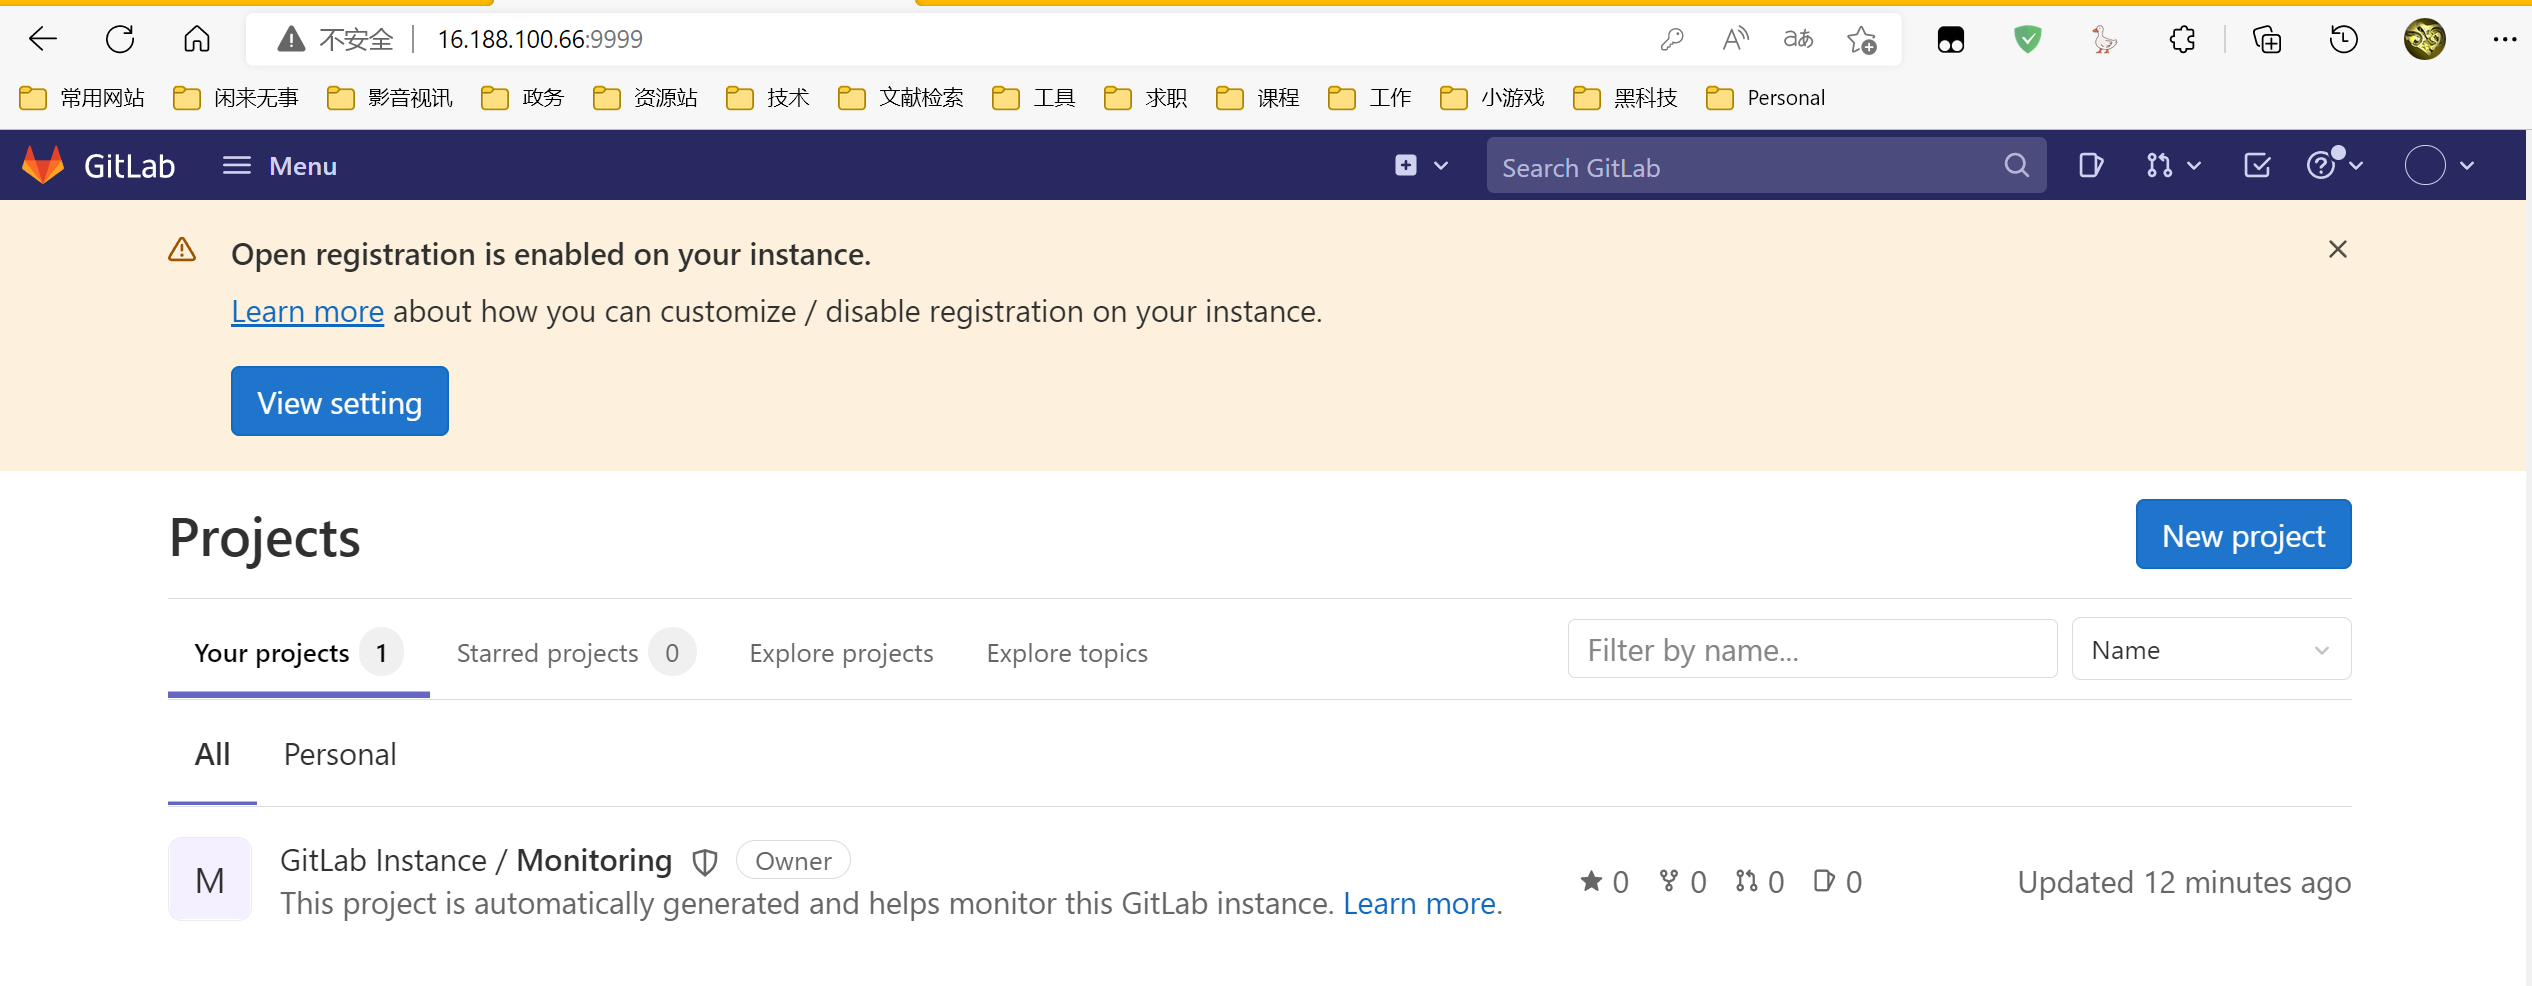
Task: Click the internal visibility shield icon
Action: pos(705,861)
